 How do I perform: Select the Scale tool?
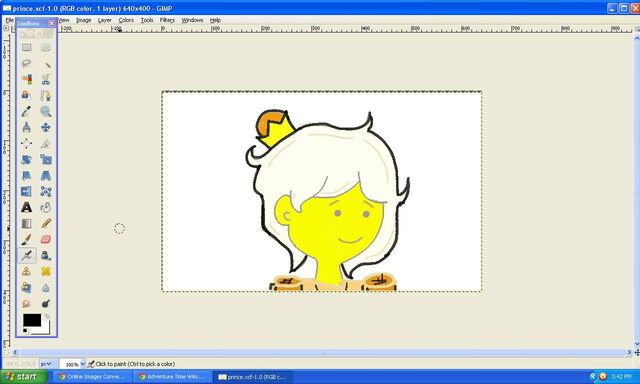coord(46,160)
